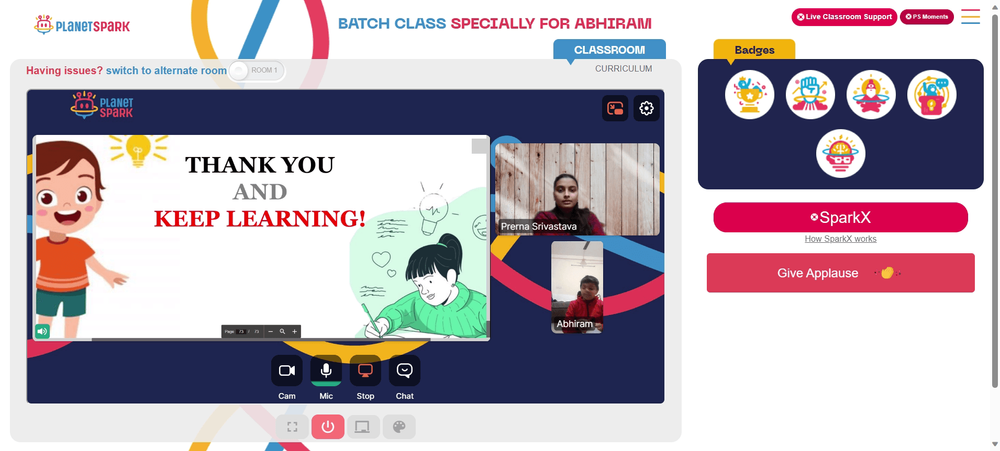
Task: Click the gray square at slide corner
Action: (480, 146)
